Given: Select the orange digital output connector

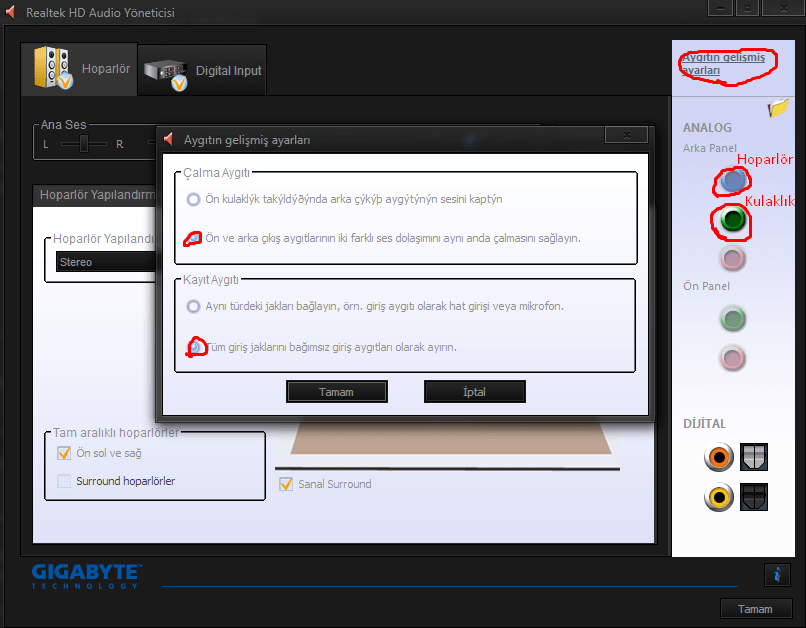Looking at the screenshot, I should pyautogui.click(x=718, y=457).
